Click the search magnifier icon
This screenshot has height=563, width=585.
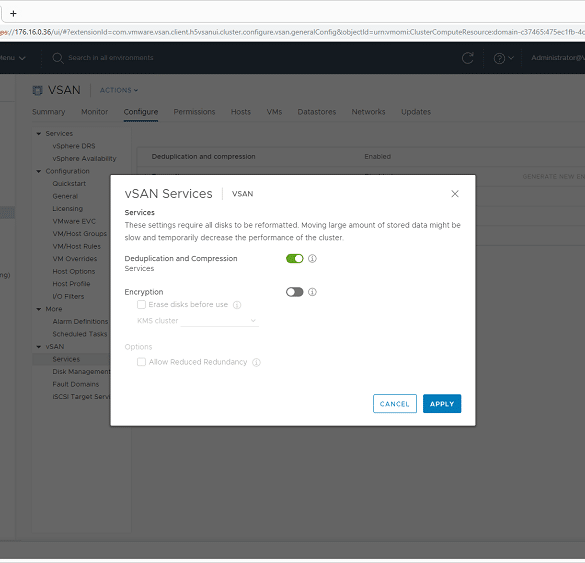point(57,58)
